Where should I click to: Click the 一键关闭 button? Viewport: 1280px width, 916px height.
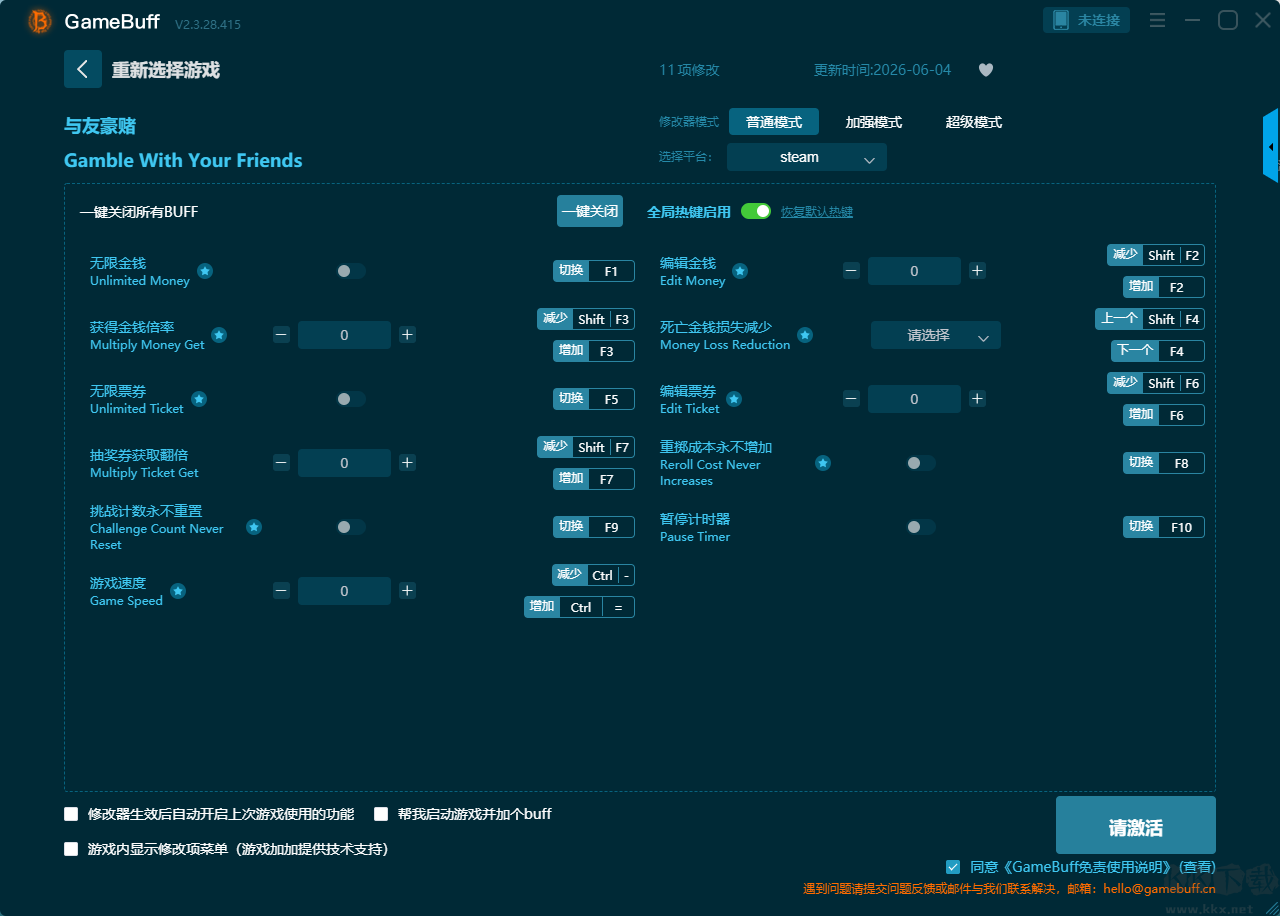coord(590,211)
